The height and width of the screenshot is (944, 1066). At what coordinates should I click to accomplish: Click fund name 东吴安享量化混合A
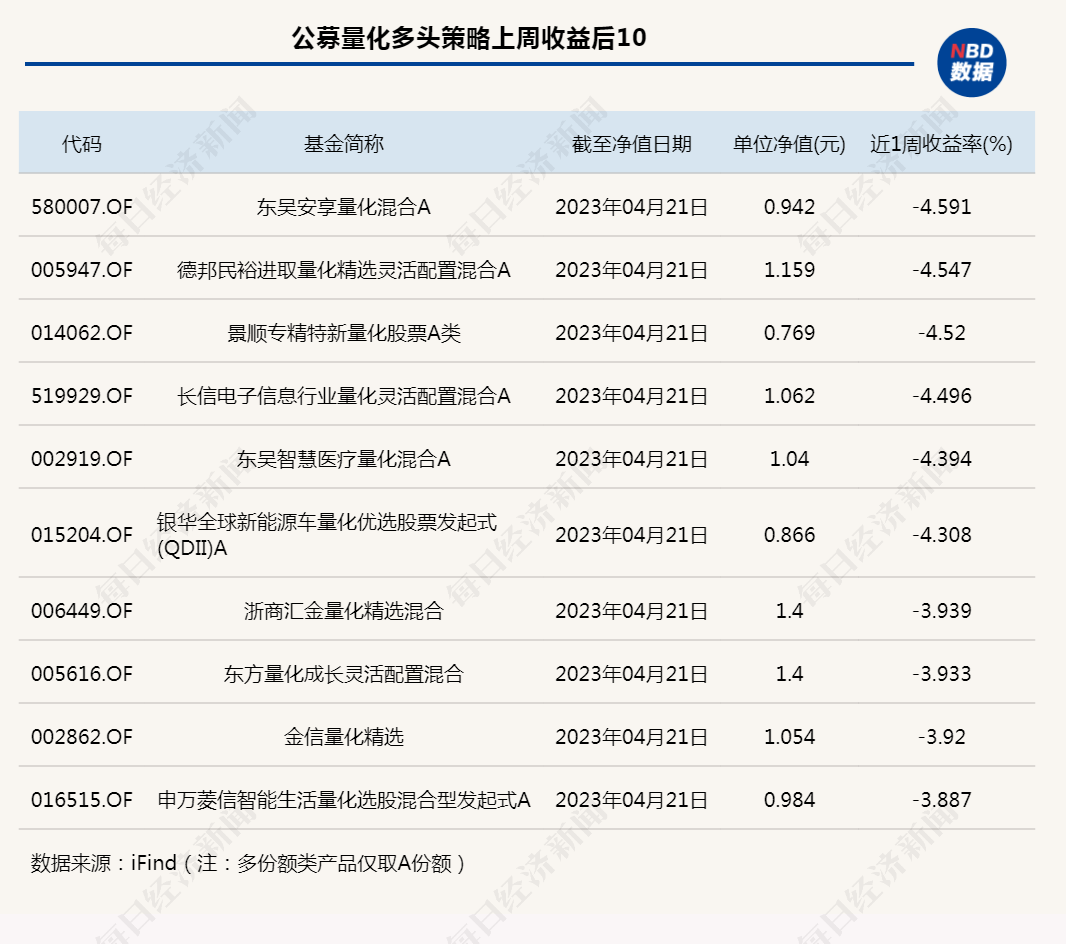click(343, 207)
